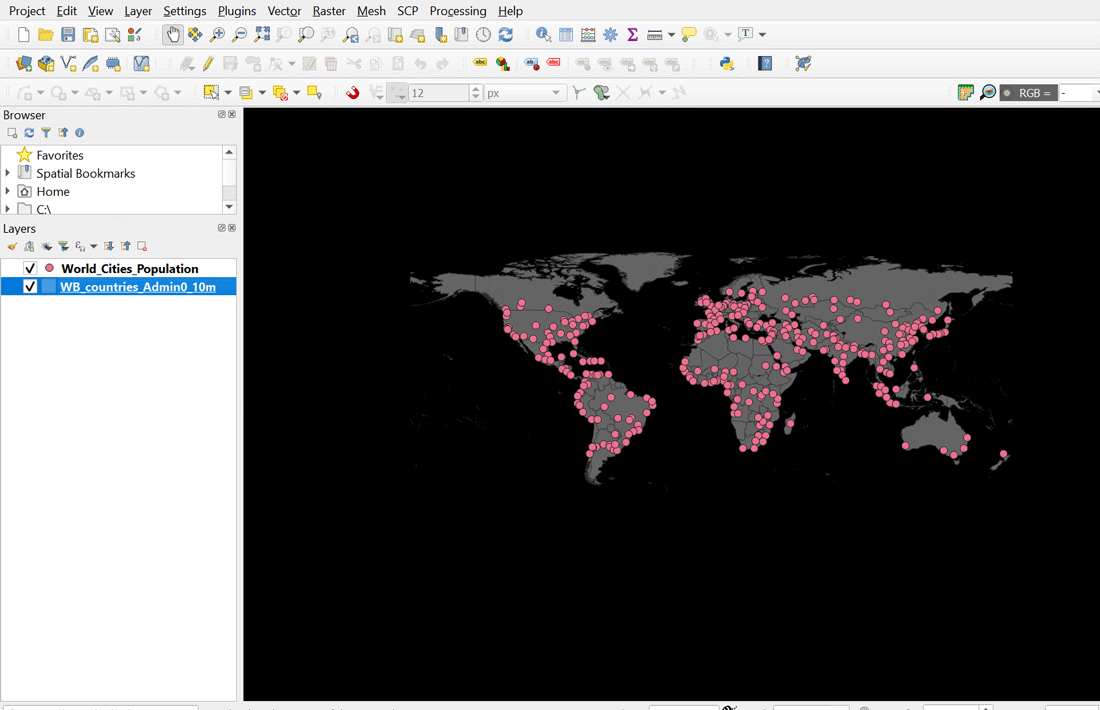Refresh the Browser panel

pos(29,133)
